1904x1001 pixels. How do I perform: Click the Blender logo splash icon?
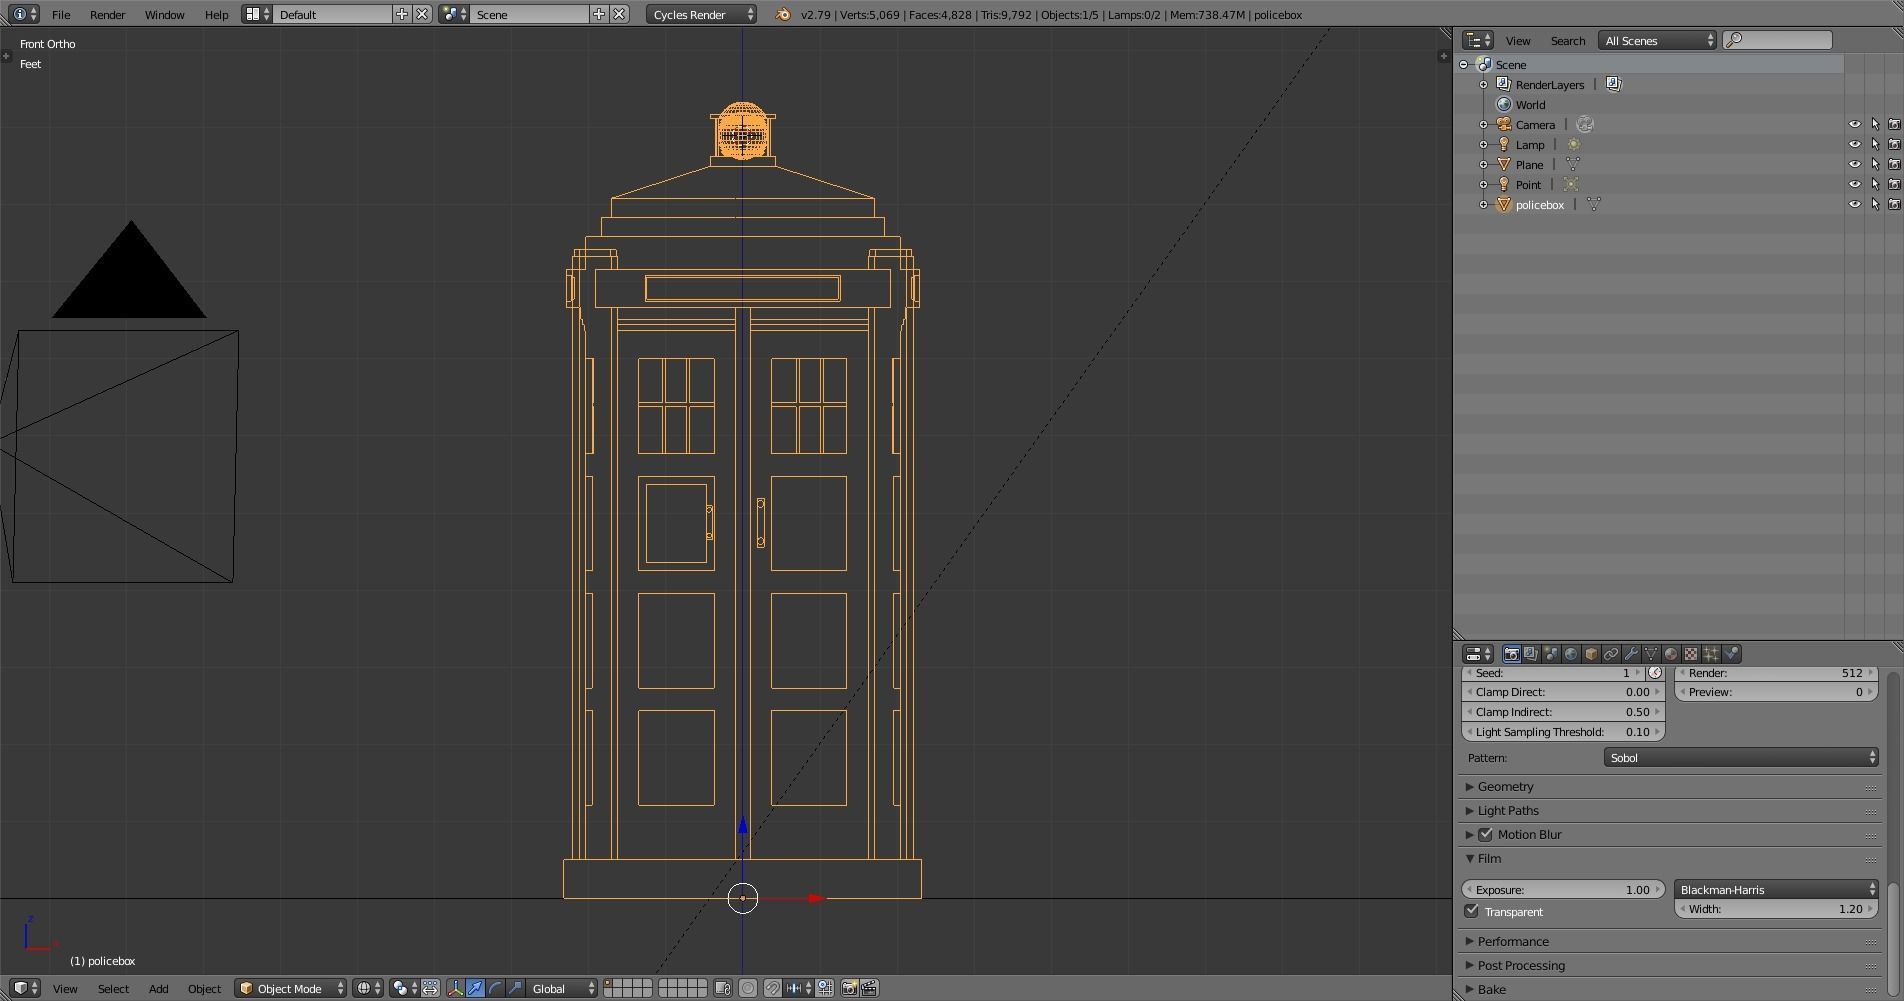(x=783, y=14)
